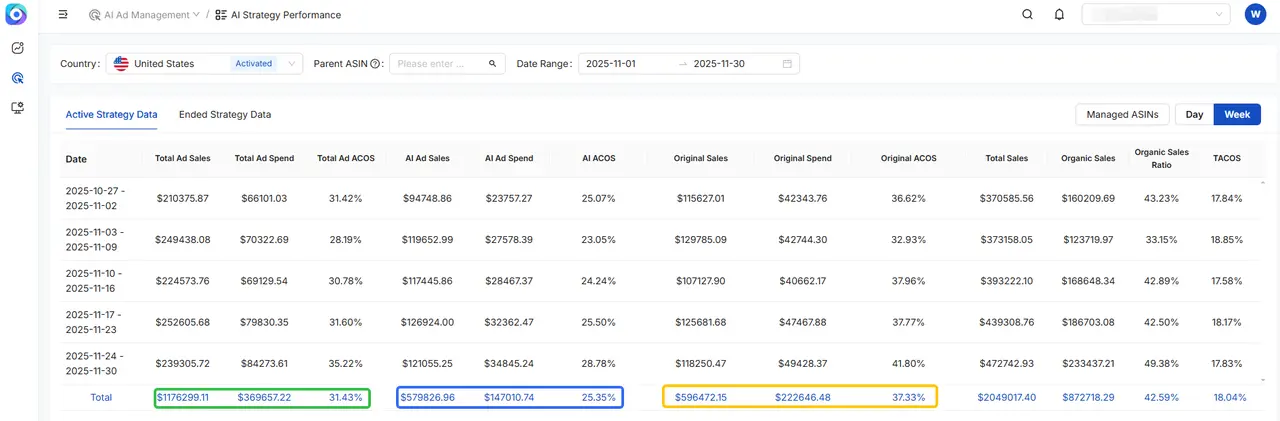Click the app logo in sidebar
This screenshot has height=421, width=1280.
(18, 16)
